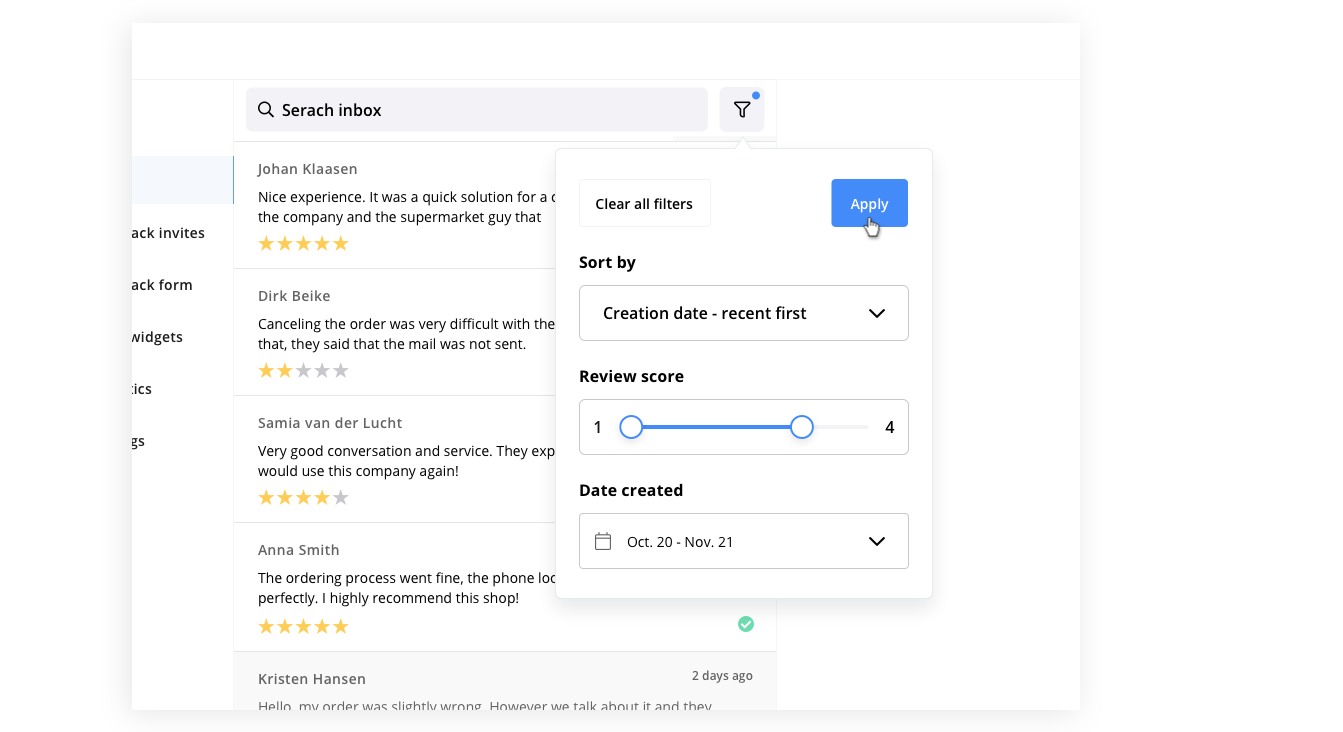Open the Sort by dropdown
The height and width of the screenshot is (732, 1343).
click(x=743, y=313)
